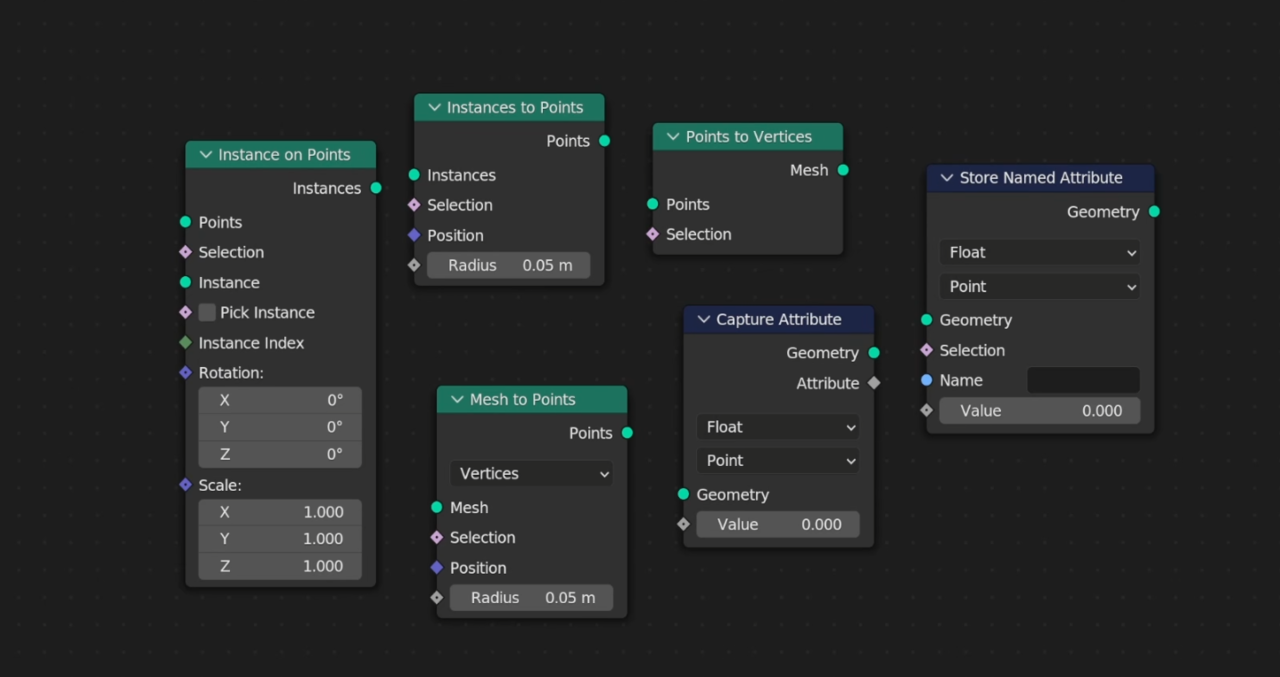Click the Selection input socket of Instance on Points
Screen dimensions: 1280x677
click(x=185, y=252)
